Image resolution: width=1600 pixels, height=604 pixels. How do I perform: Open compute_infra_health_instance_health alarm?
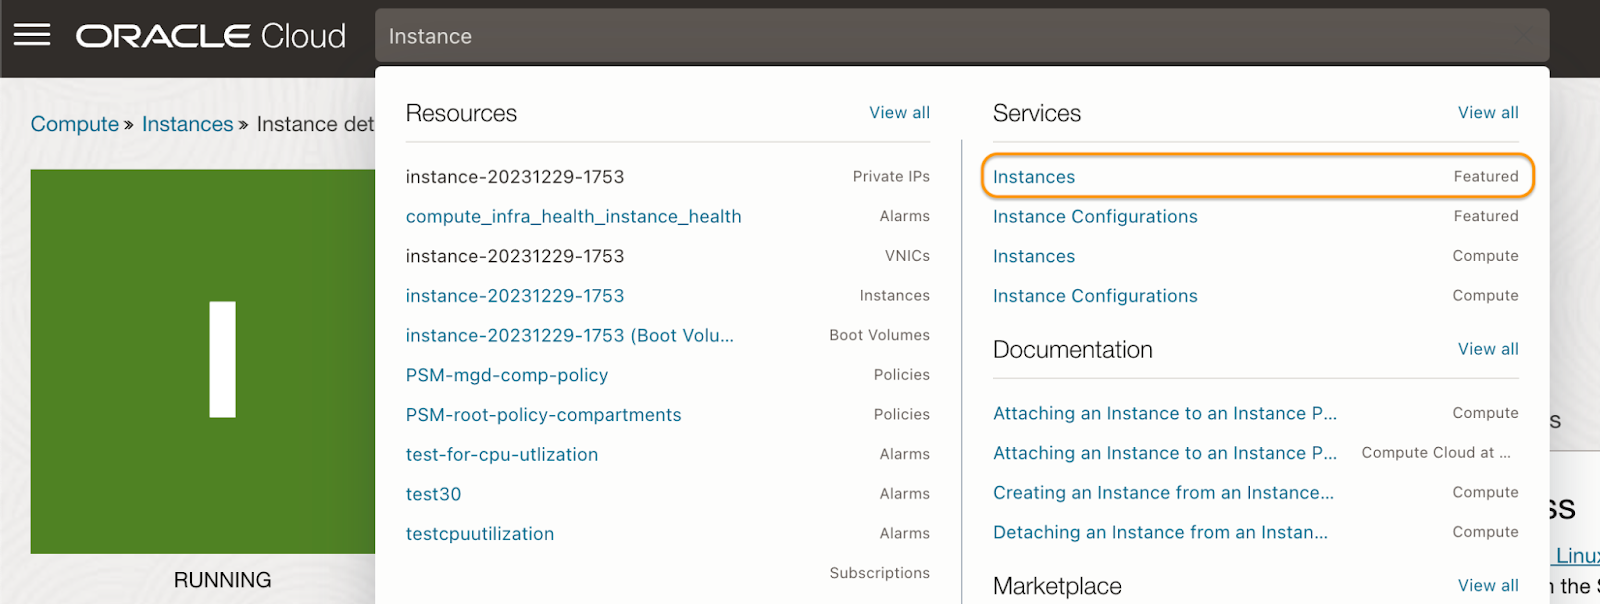click(x=573, y=216)
